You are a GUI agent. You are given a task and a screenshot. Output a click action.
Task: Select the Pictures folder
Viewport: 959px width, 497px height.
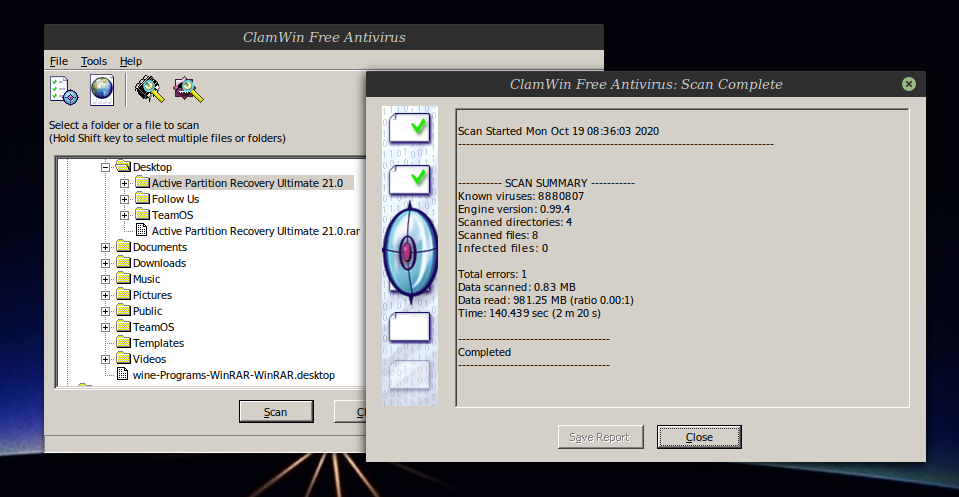tap(152, 295)
